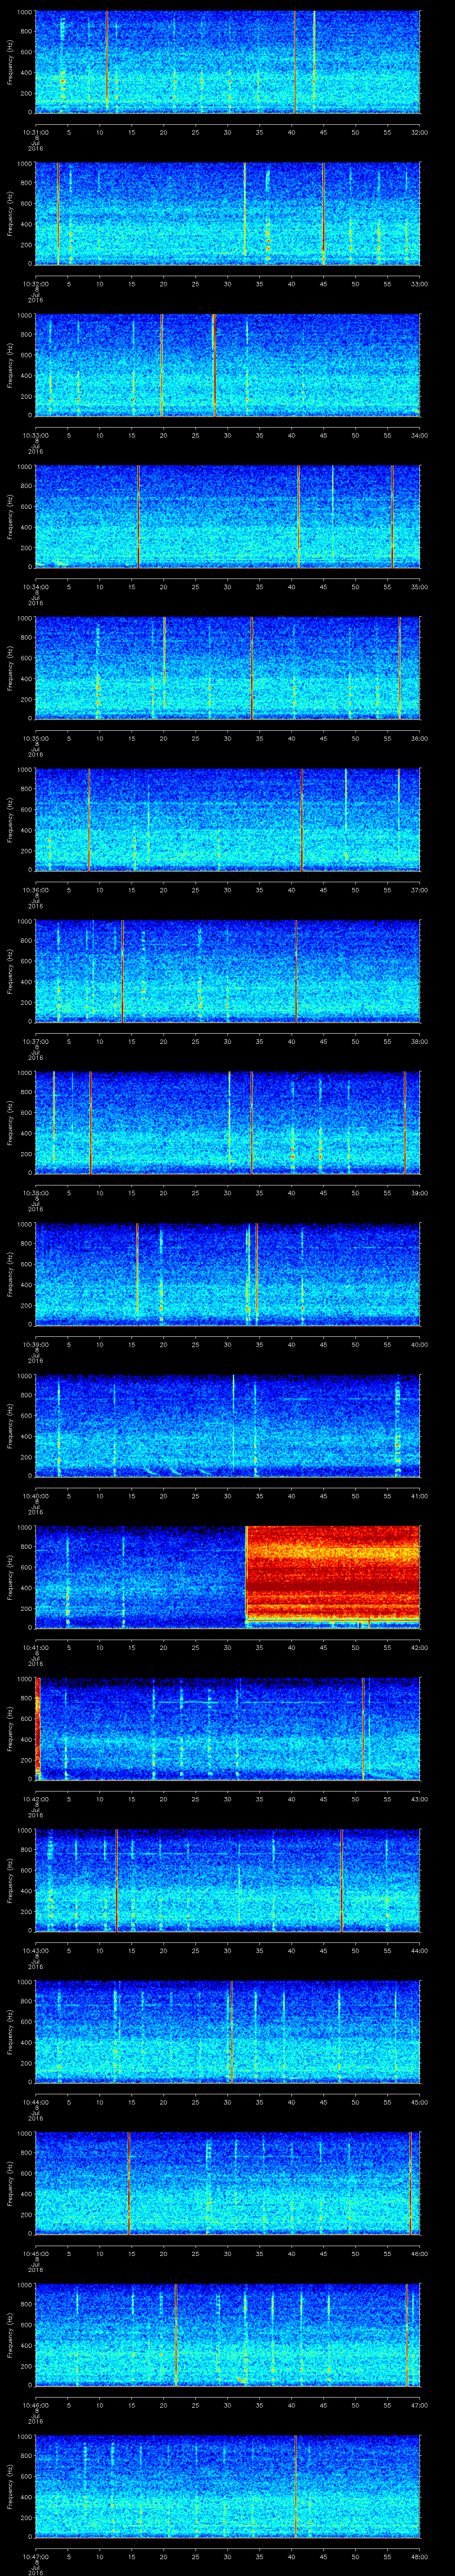Image resolution: width=455 pixels, height=2576 pixels.
Task: Select the spectrogram panel starting at 10:43:00
Action: [x=227, y=1881]
